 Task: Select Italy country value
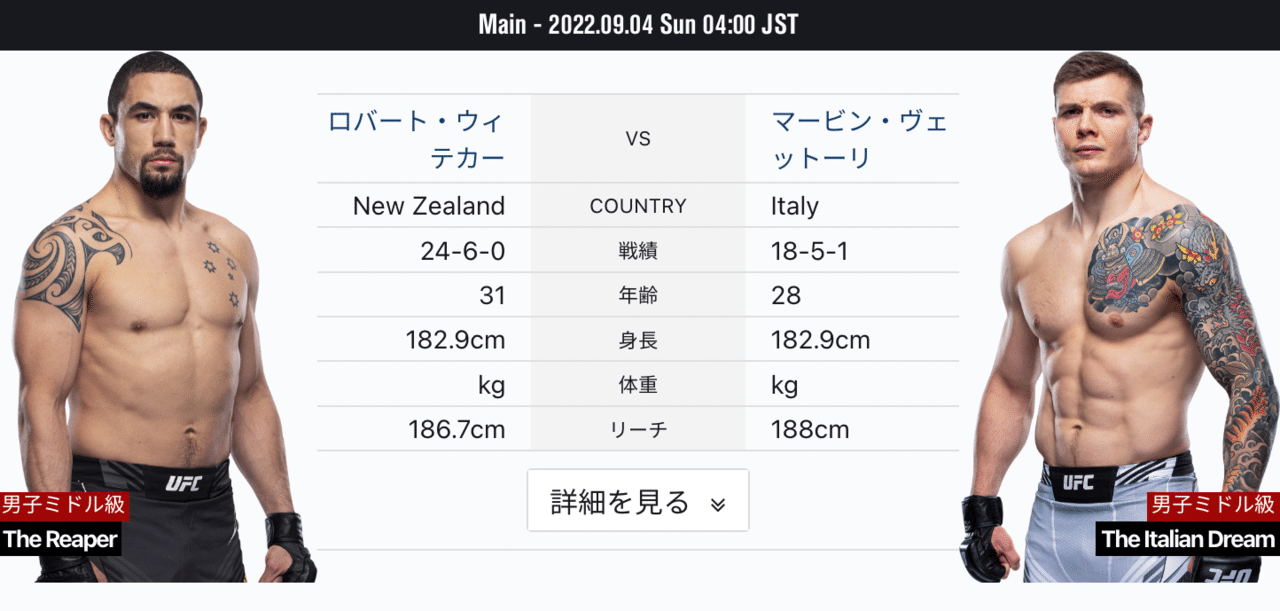pyautogui.click(x=794, y=206)
